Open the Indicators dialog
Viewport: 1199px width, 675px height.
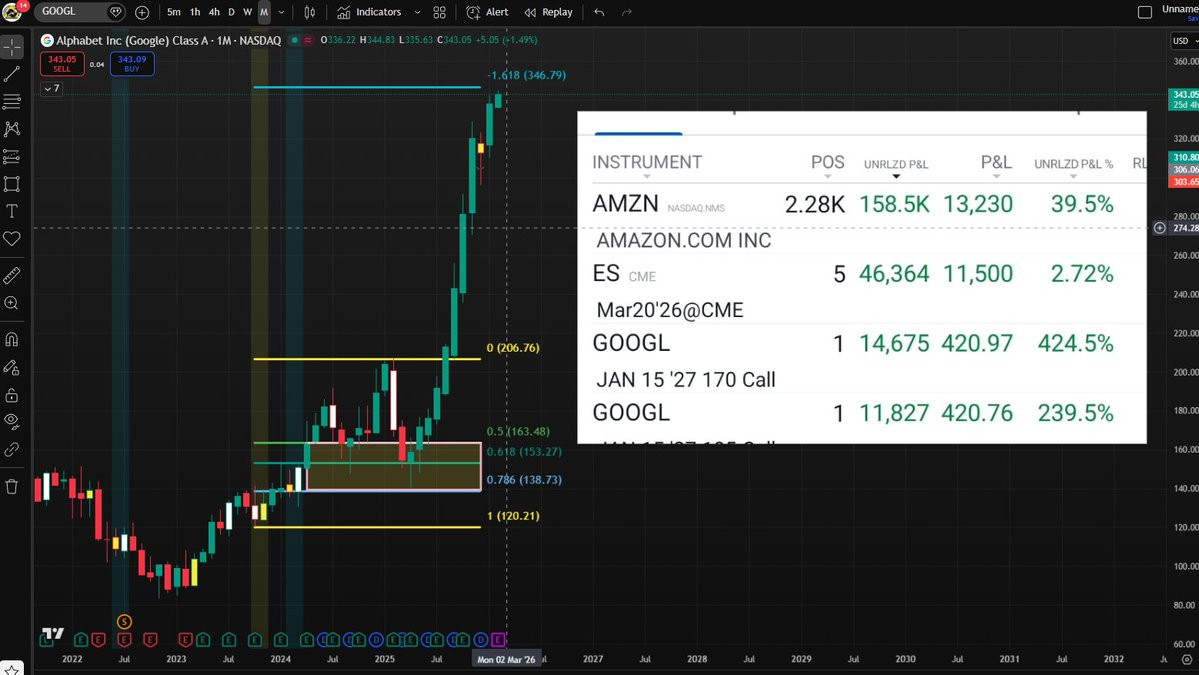(369, 12)
